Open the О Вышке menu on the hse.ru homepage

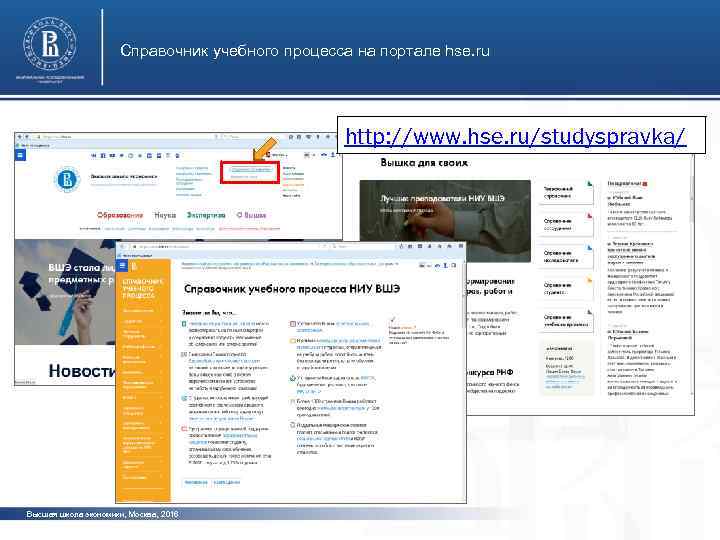click(x=251, y=215)
